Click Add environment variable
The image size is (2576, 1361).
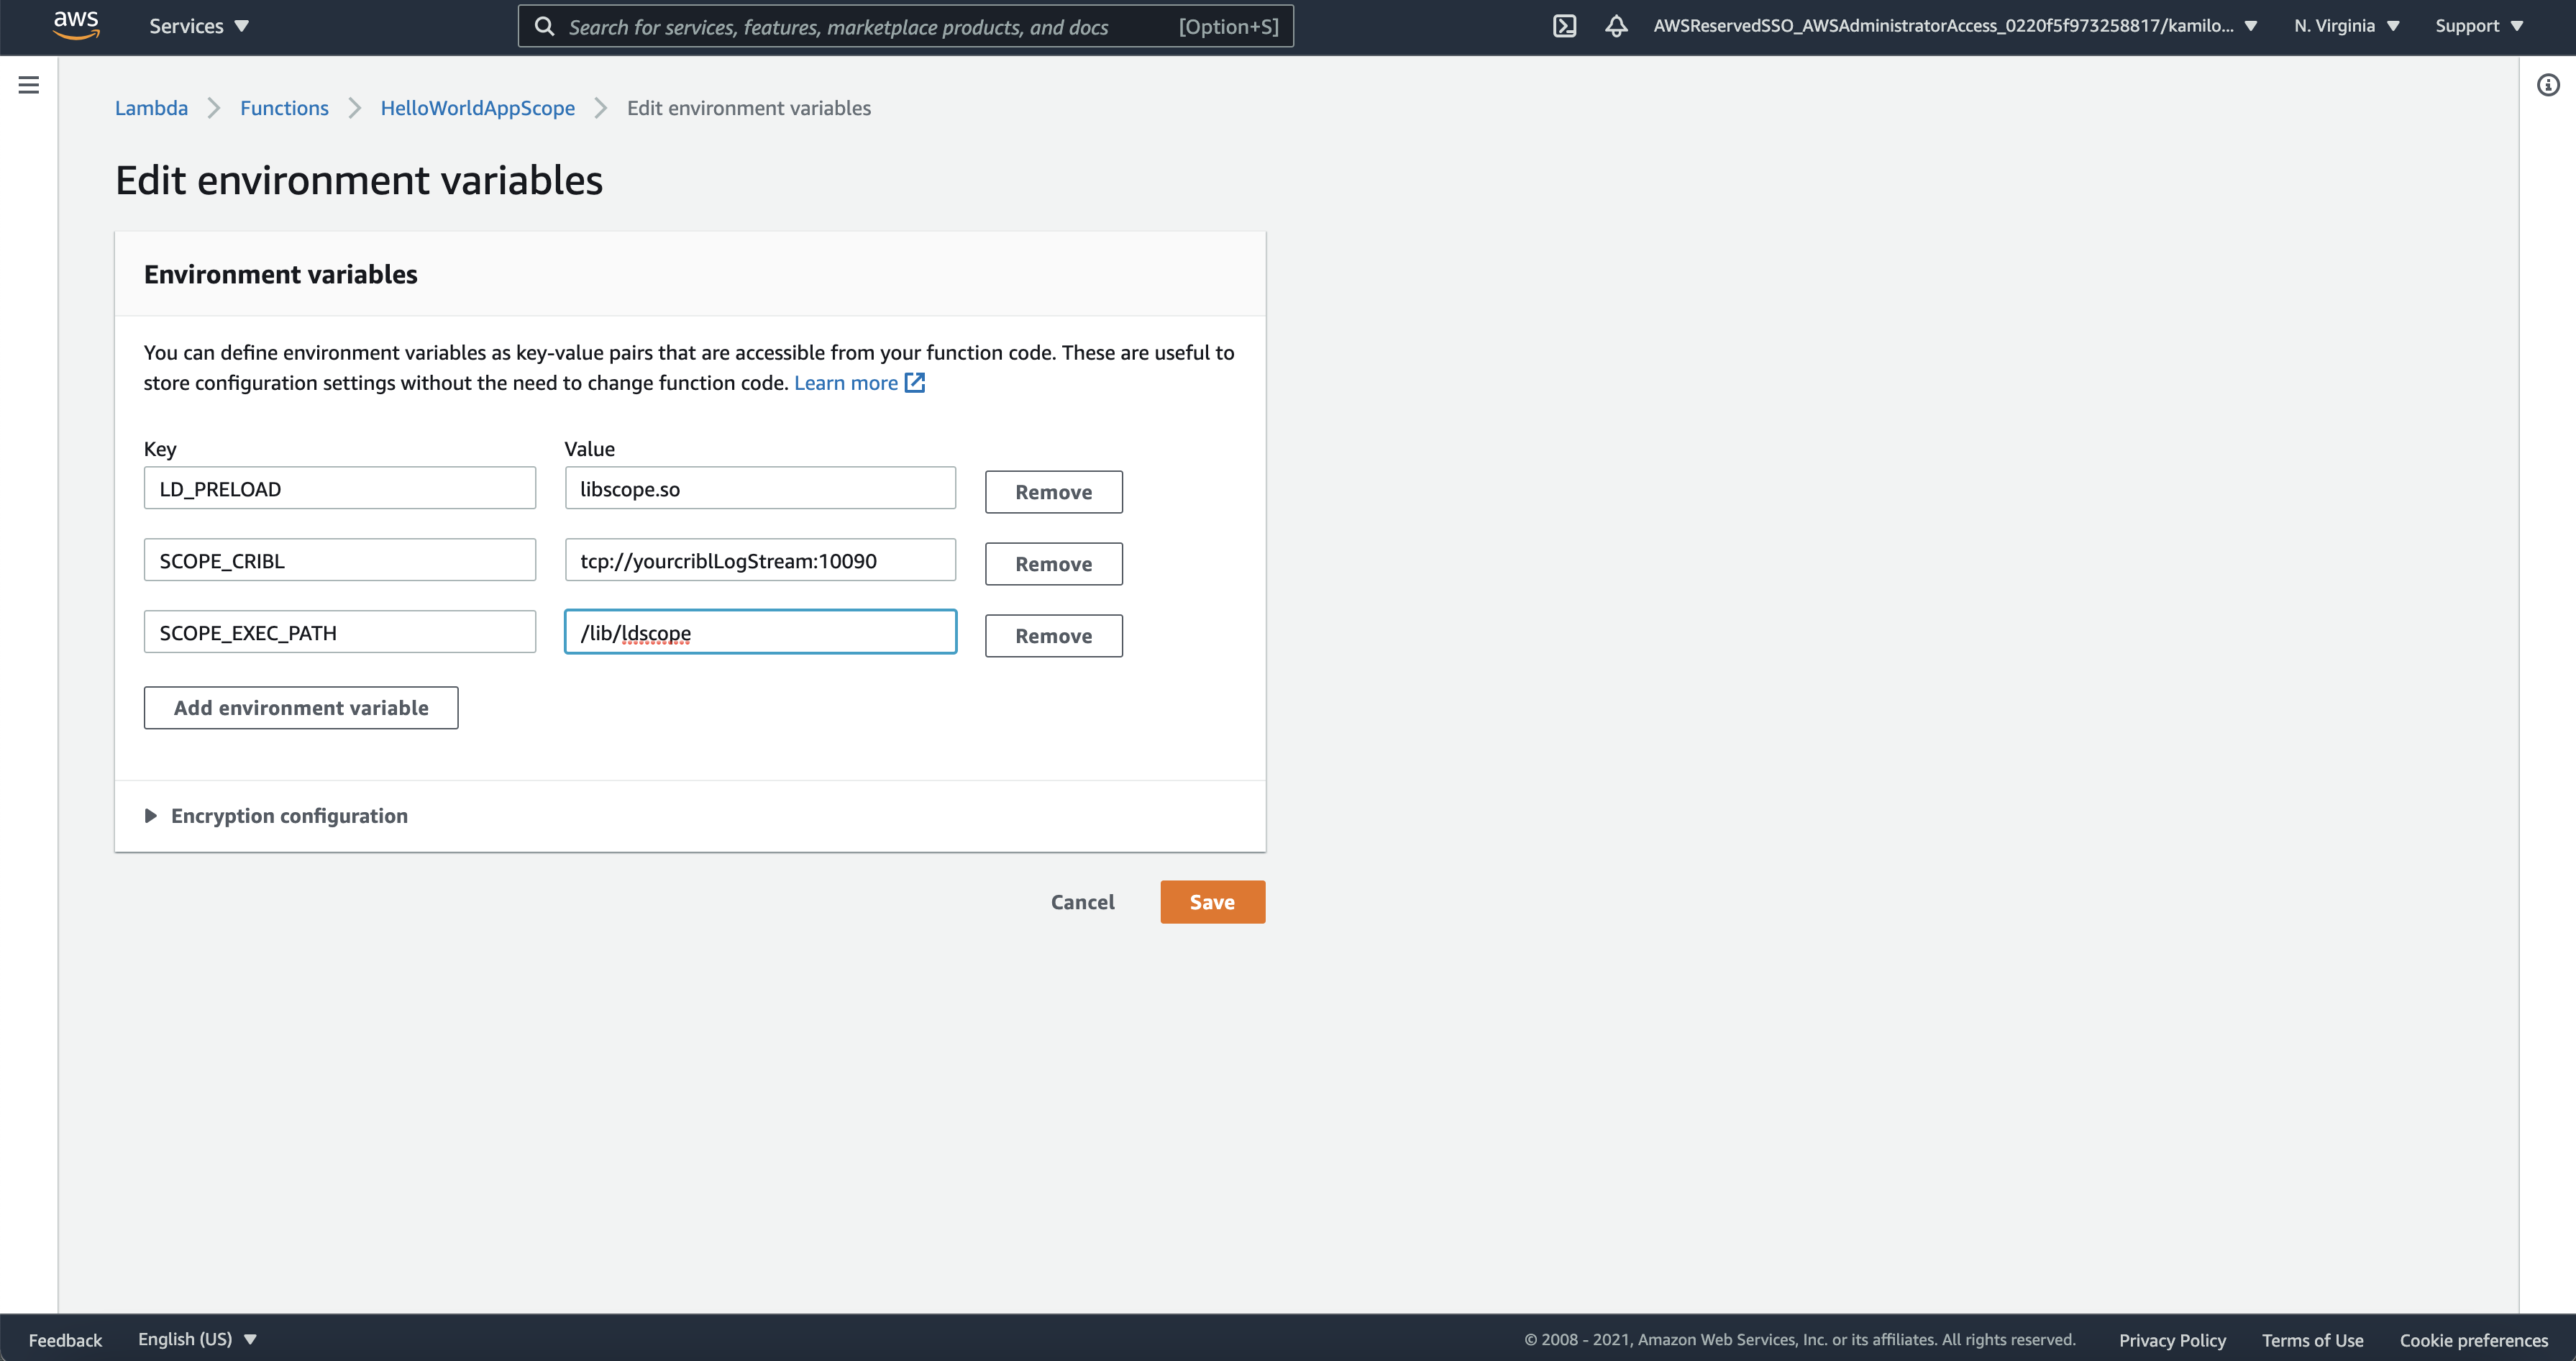point(301,708)
